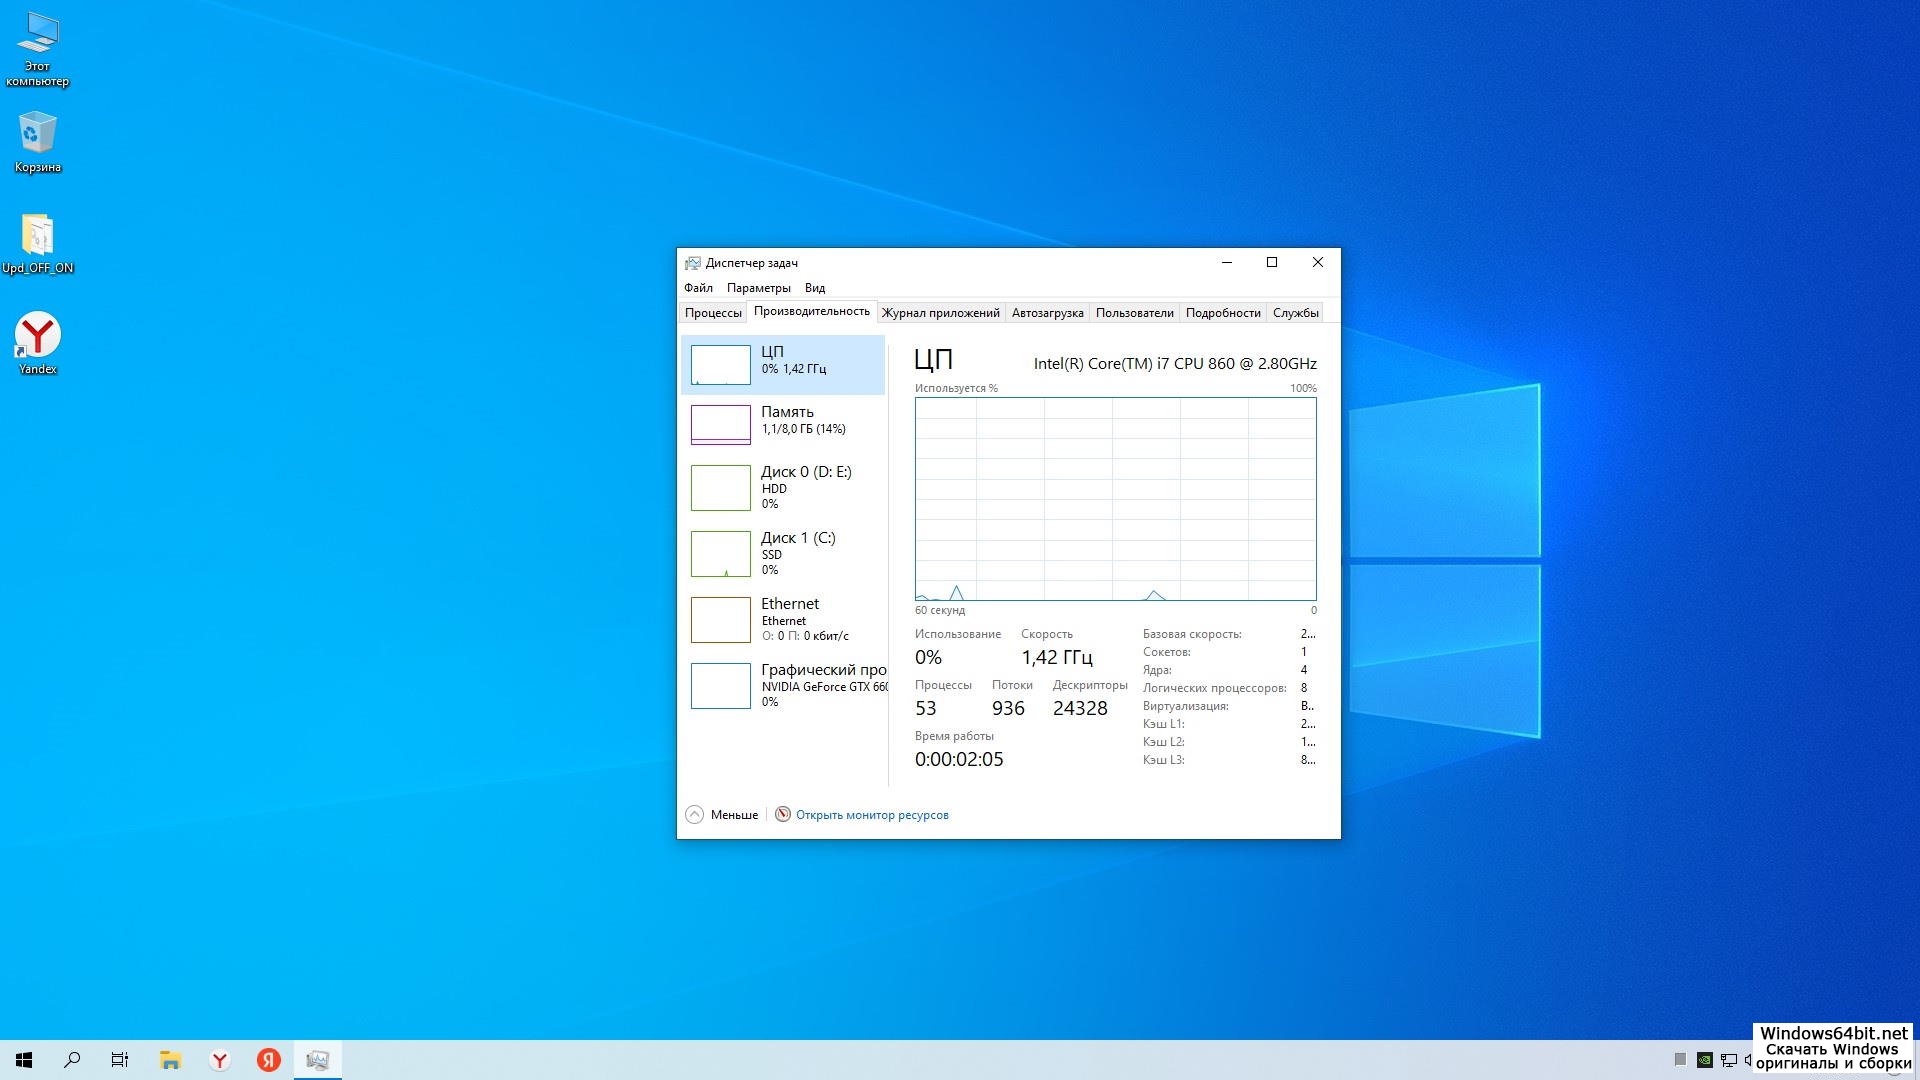Switch to the Процессы tab
Image resolution: width=1920 pixels, height=1080 pixels.
713,313
